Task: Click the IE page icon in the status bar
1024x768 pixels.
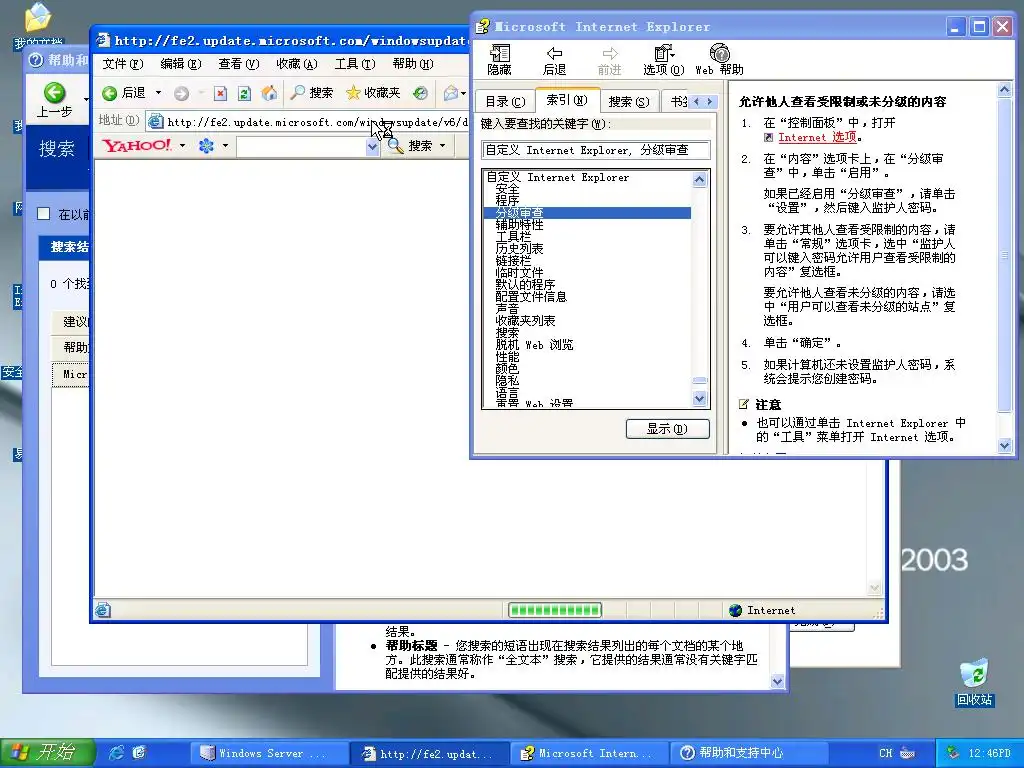Action: coord(103,611)
